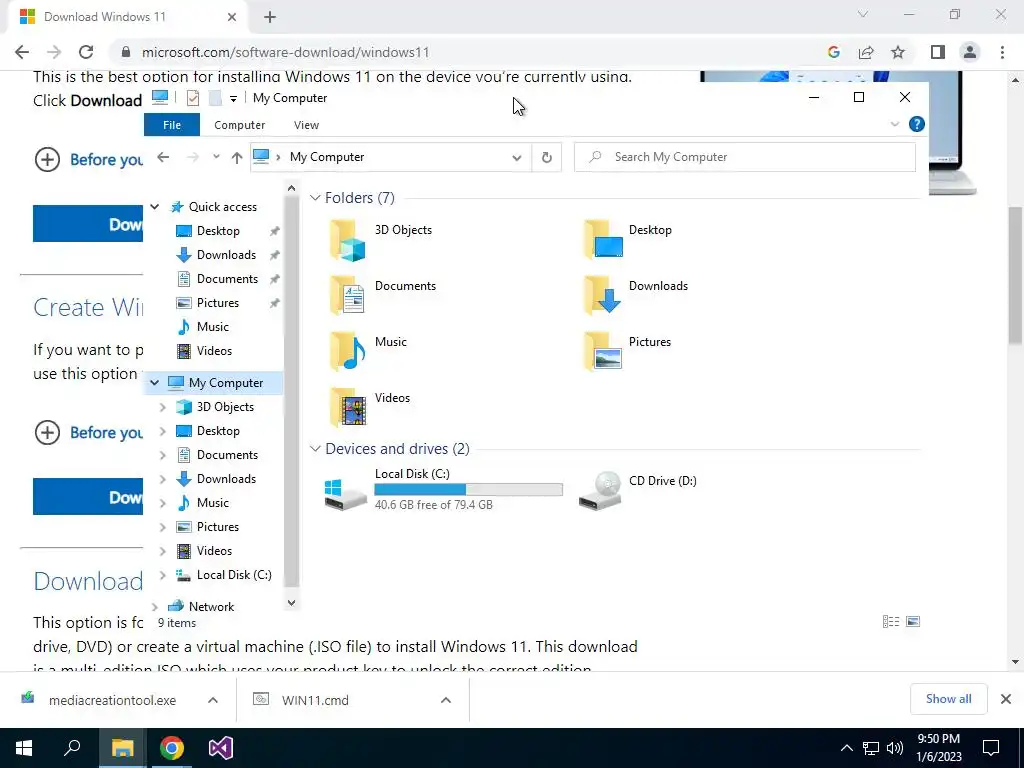Open the Documents folder in Folders group
This screenshot has width=1024, height=768.
(347, 296)
